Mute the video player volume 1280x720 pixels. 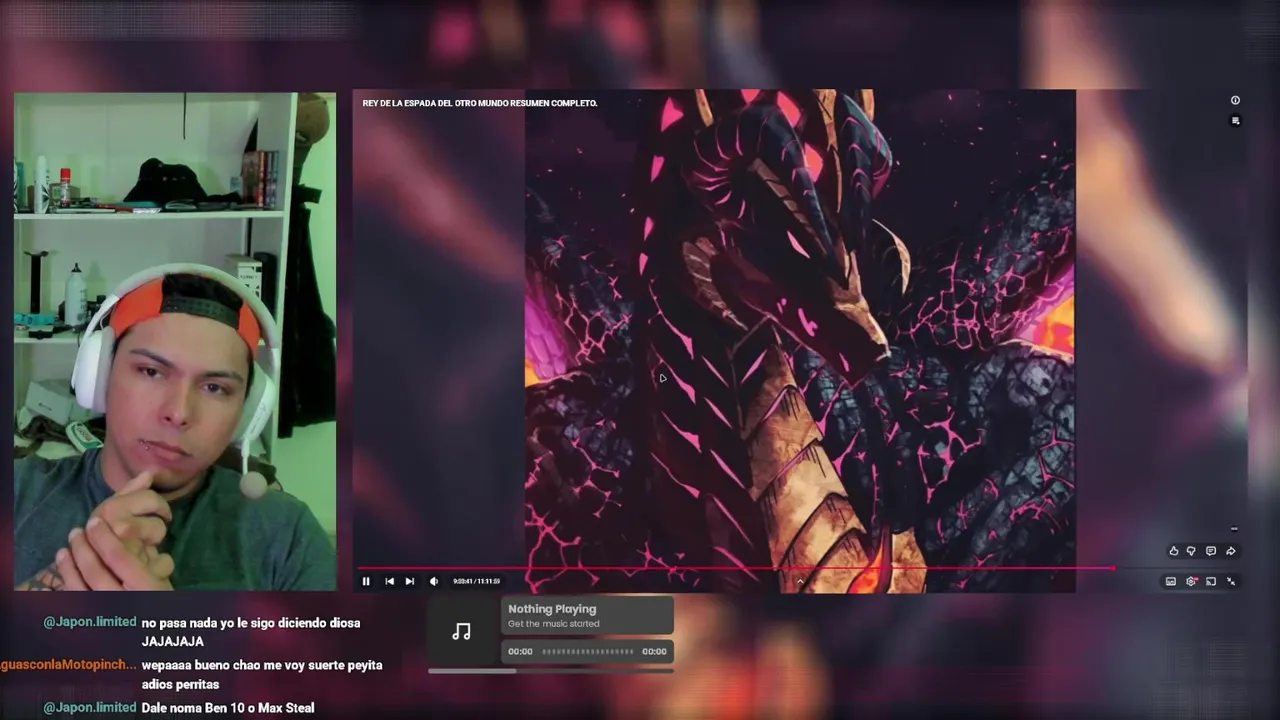tap(434, 581)
